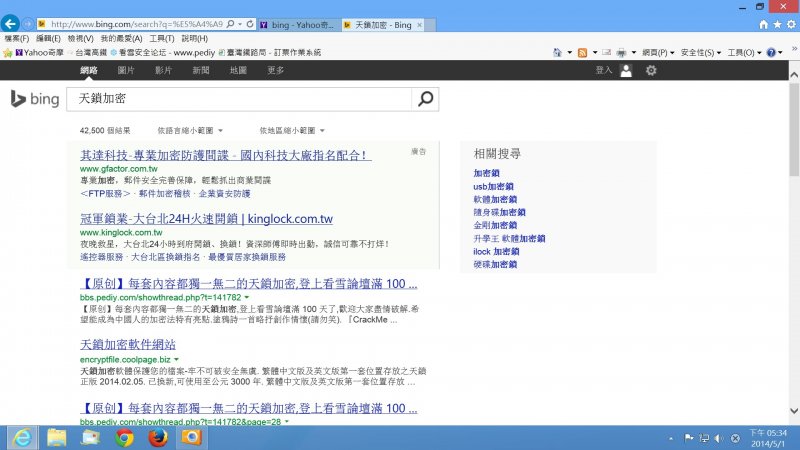Expand the address bar dropdown arrow
The width and height of the screenshot is (800, 450).
point(240,24)
